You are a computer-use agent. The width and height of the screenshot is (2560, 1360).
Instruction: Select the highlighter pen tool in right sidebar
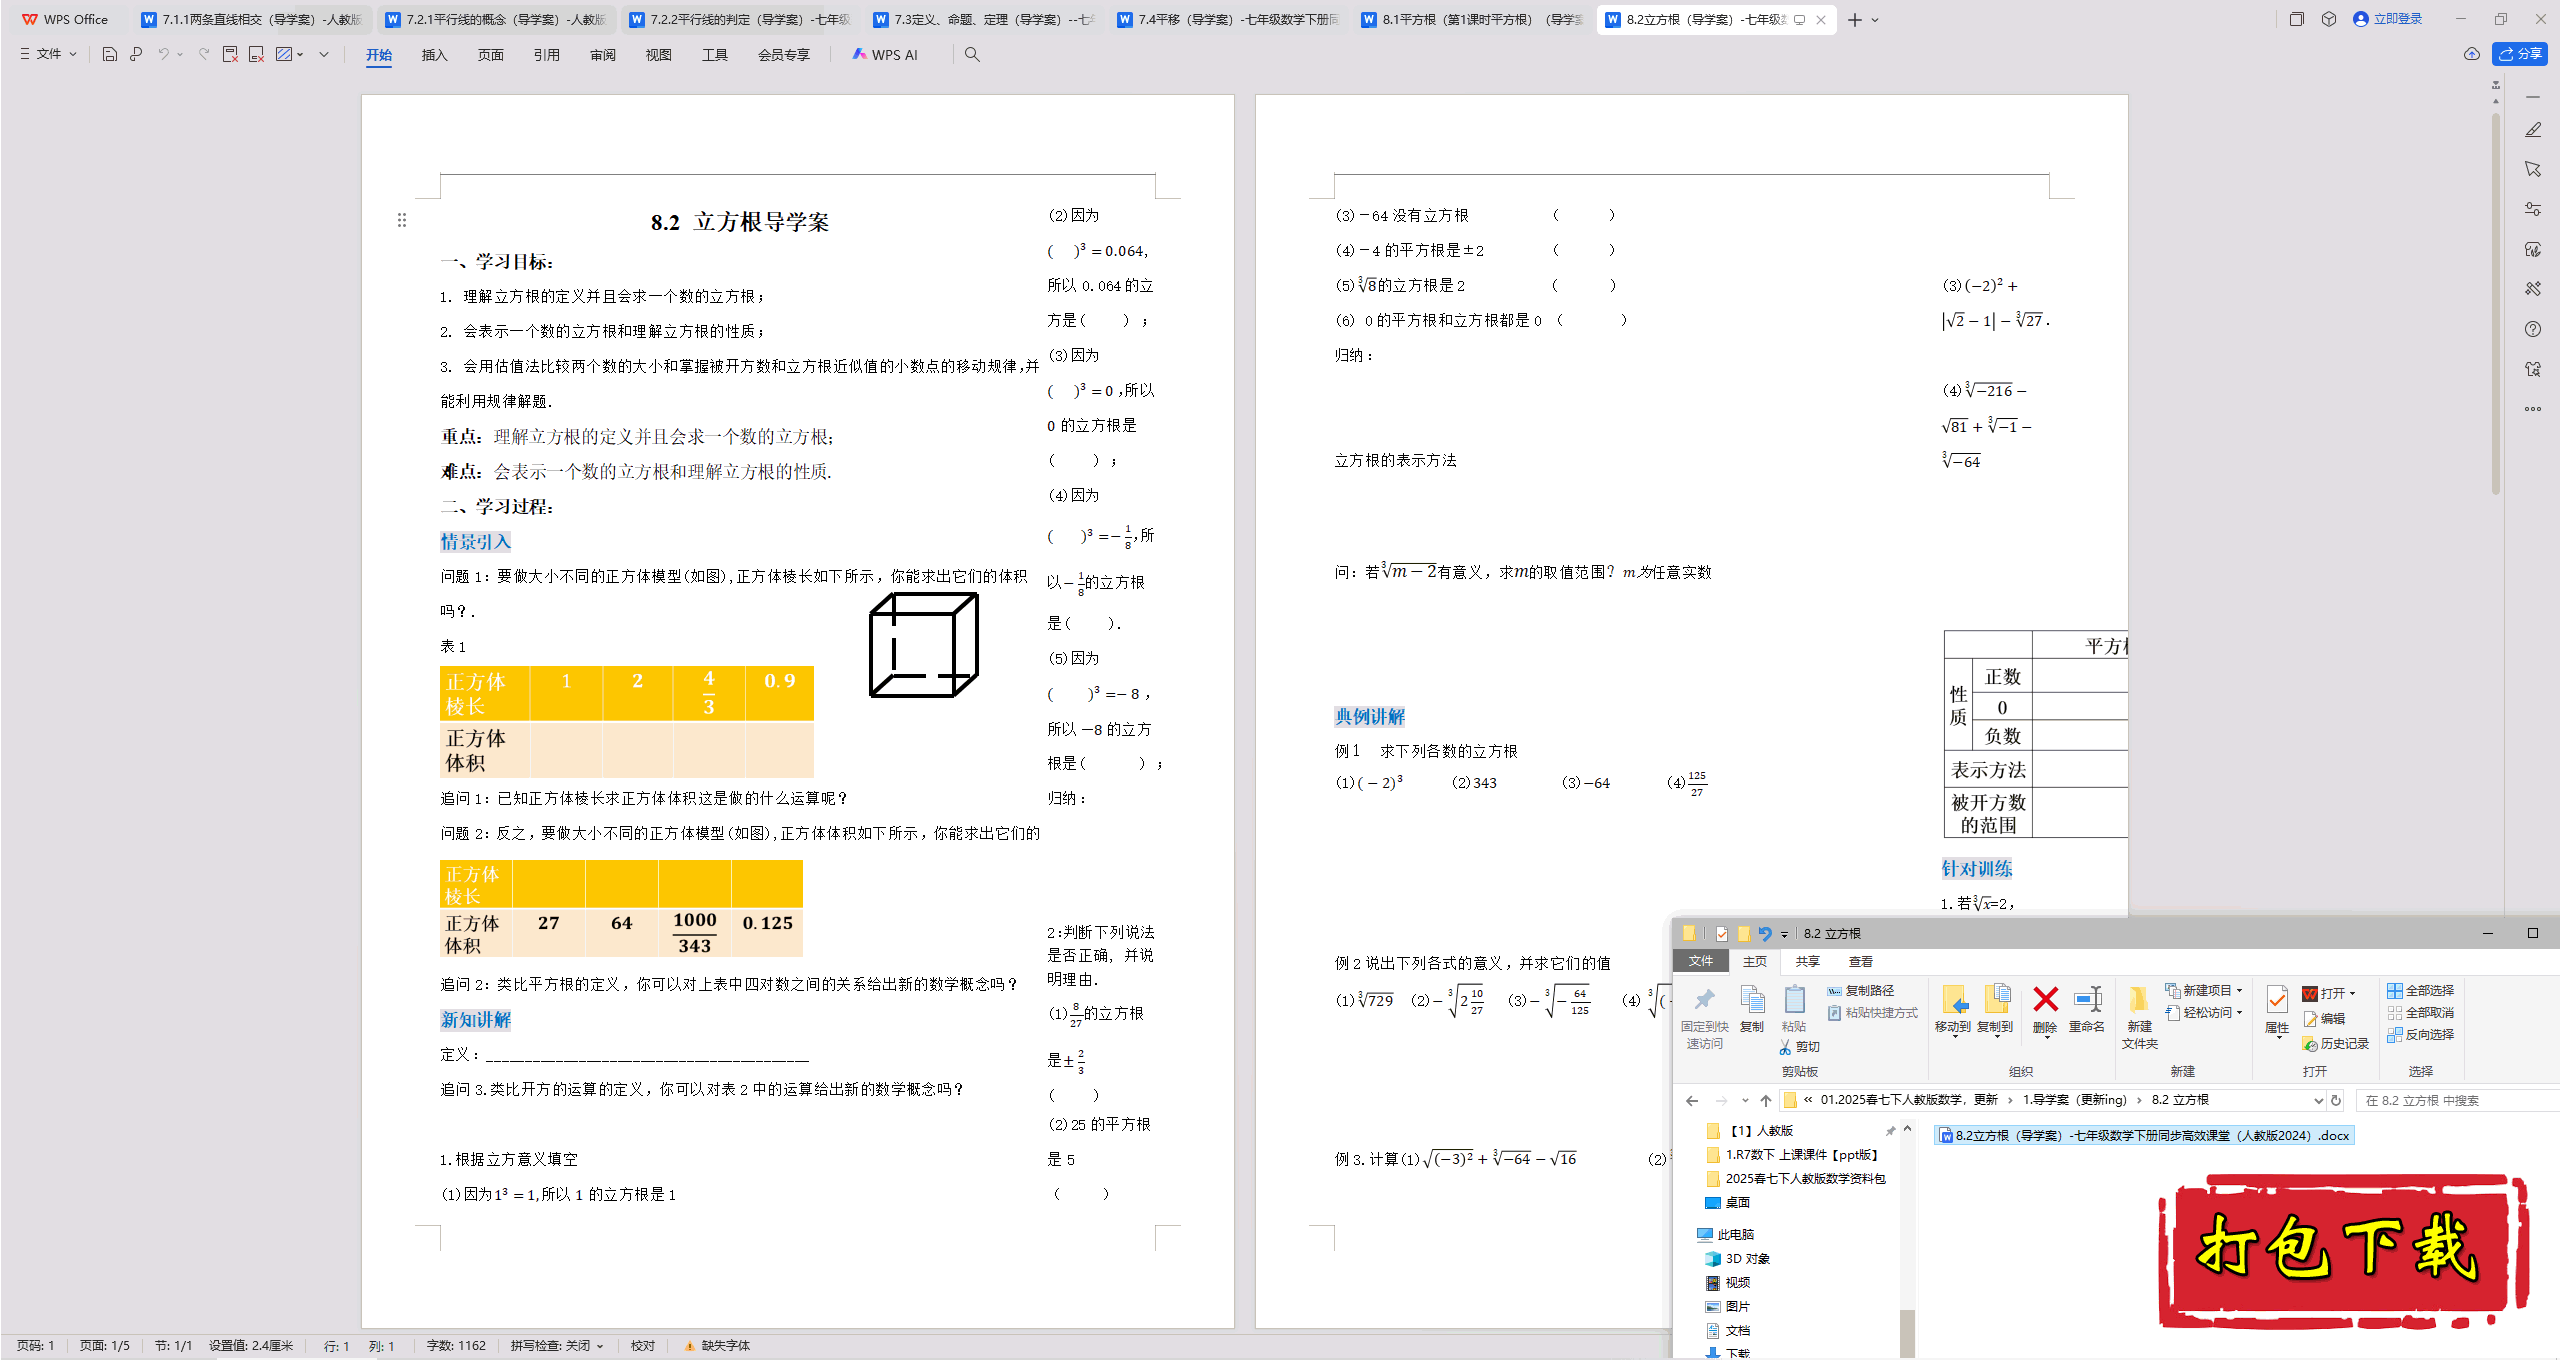pos(2533,130)
